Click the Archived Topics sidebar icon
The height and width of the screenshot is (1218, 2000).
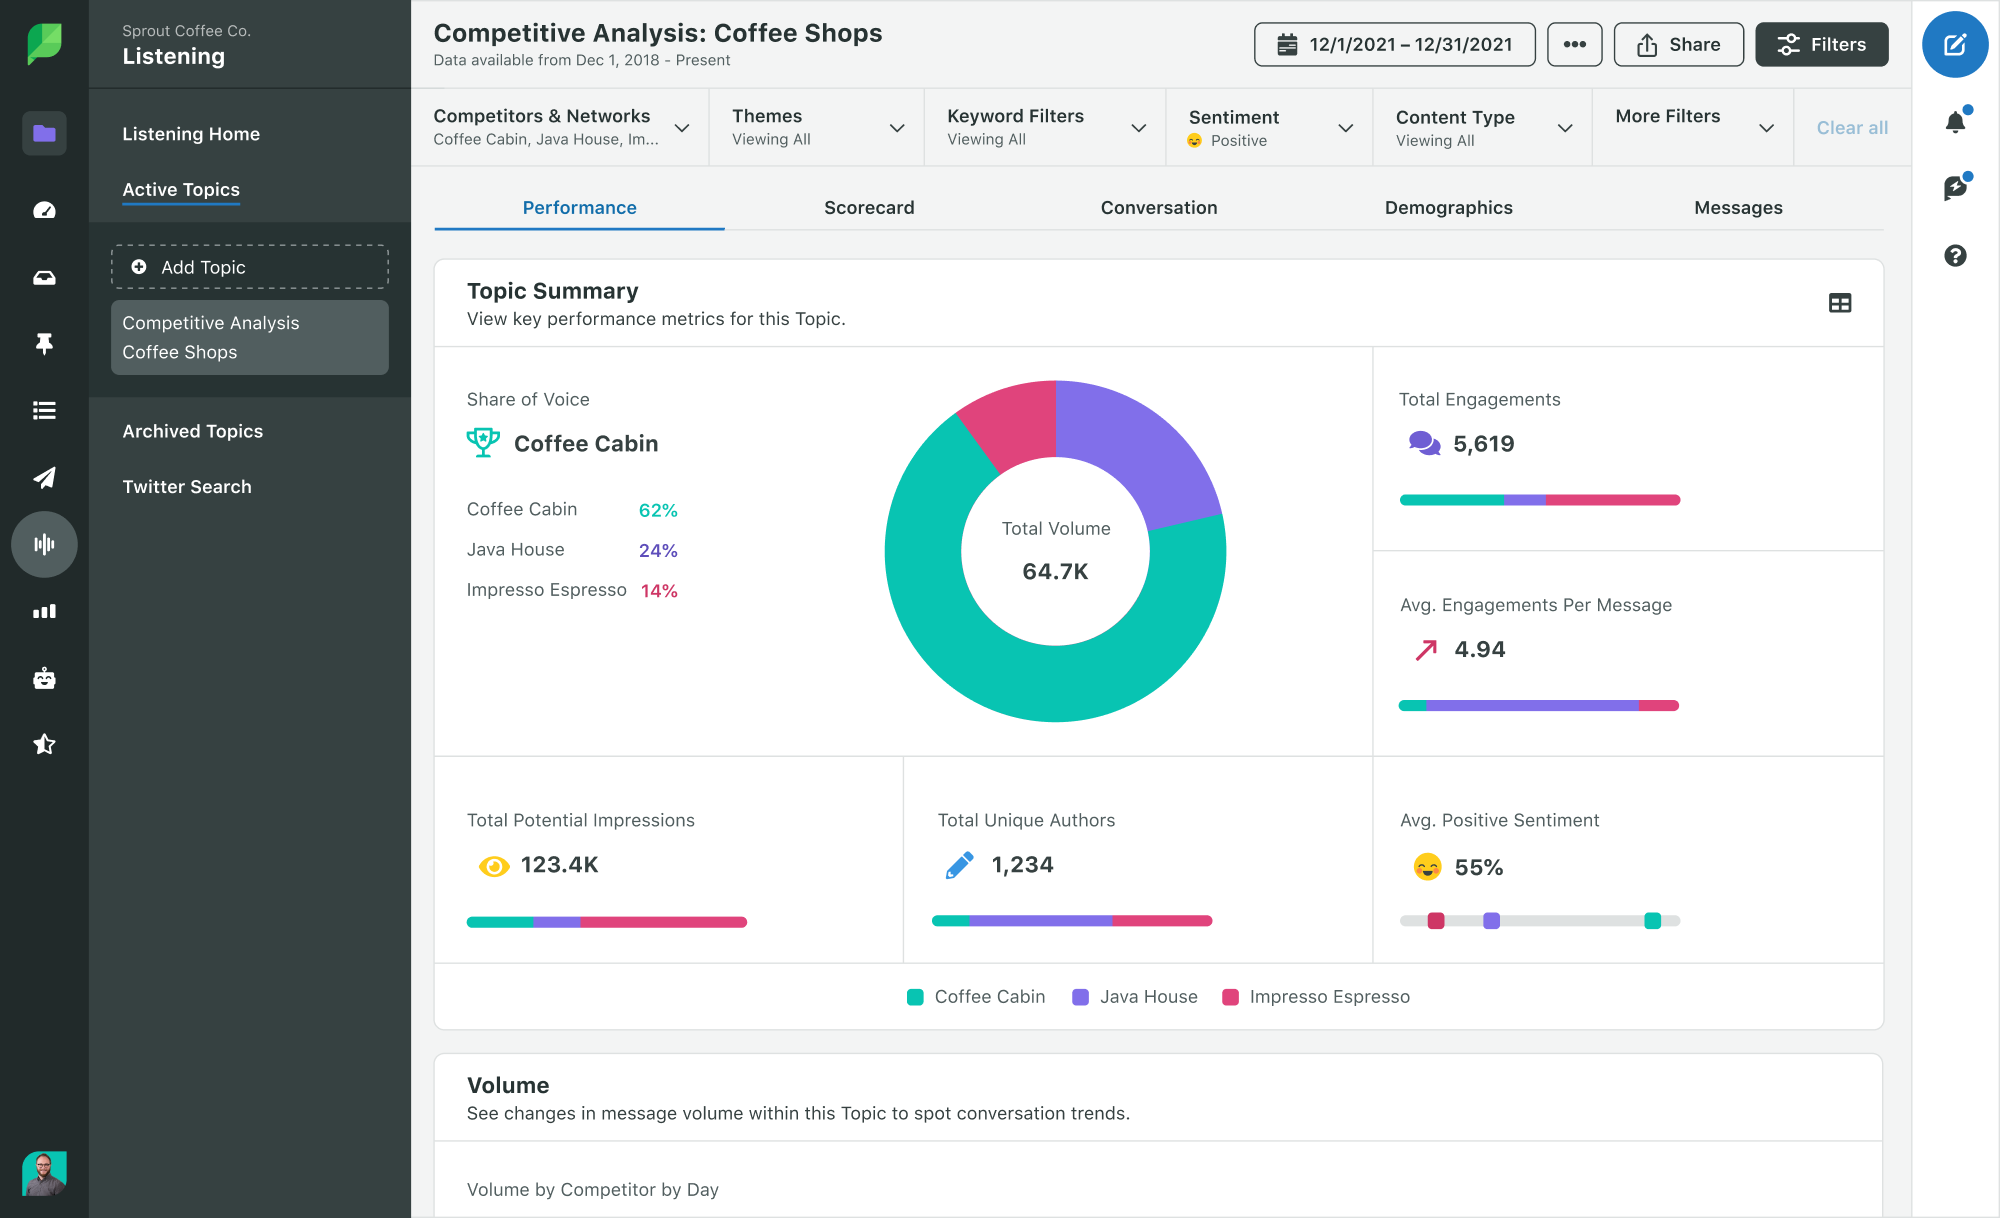coord(193,430)
